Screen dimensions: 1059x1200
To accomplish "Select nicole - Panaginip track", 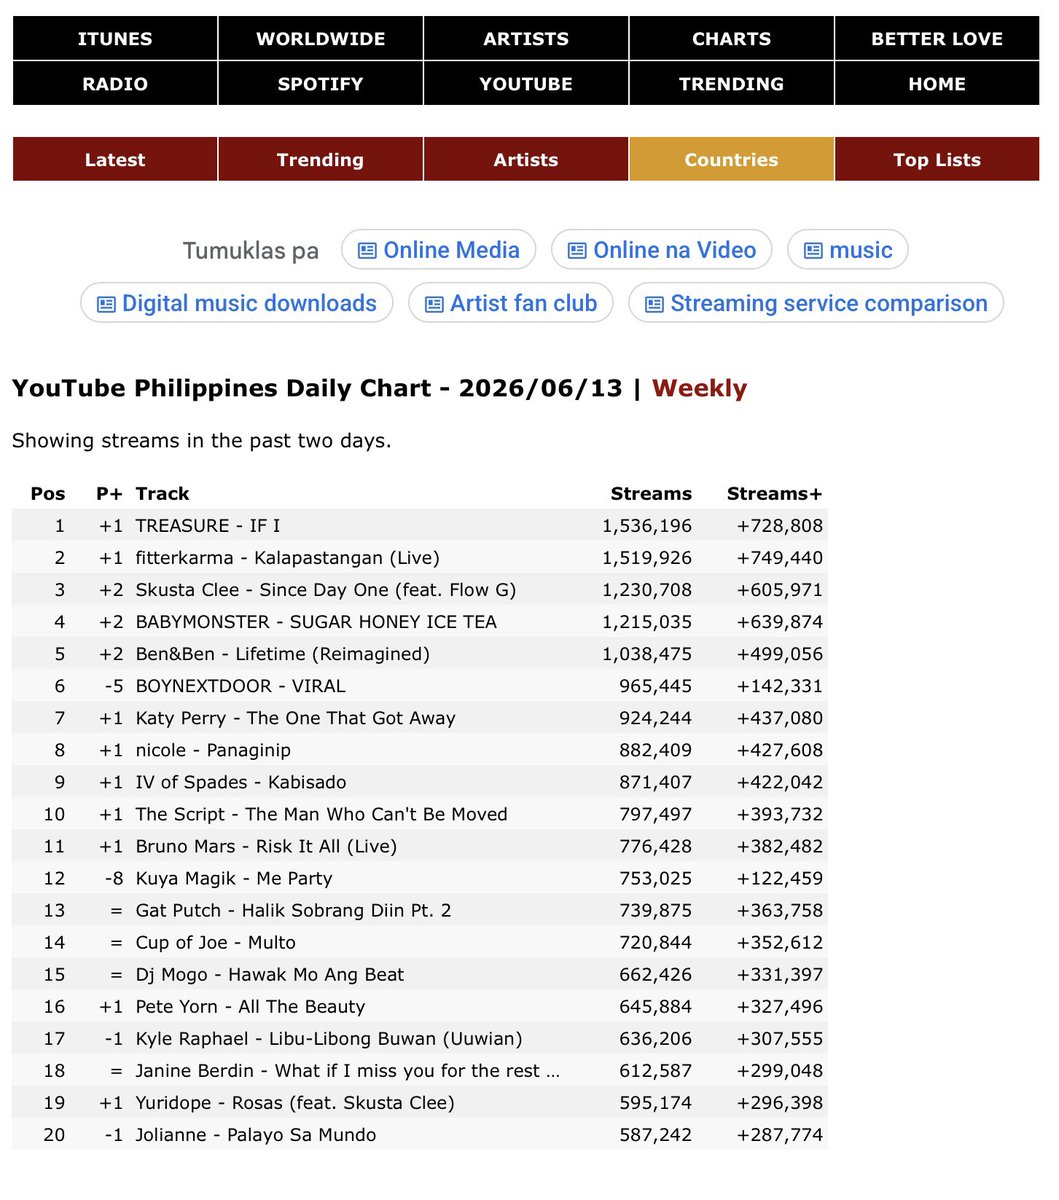I will 213,750.
